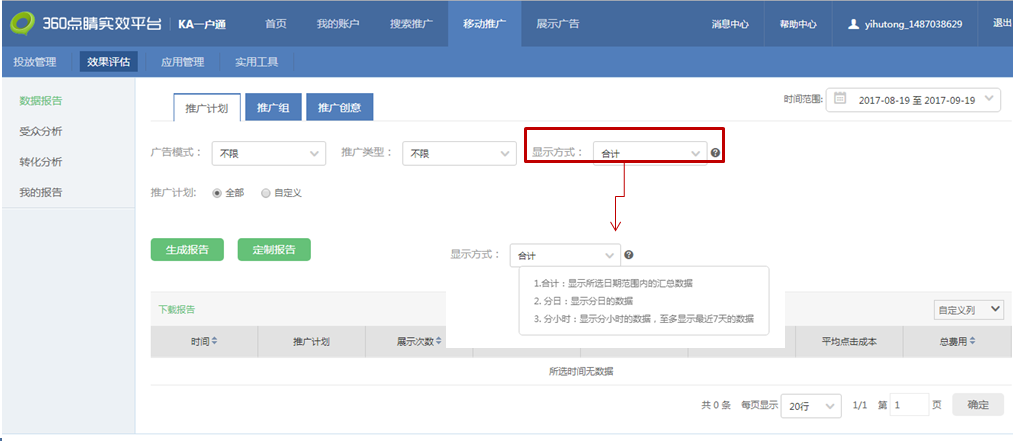Open the 自定义列 dropdown
The height and width of the screenshot is (441, 1013).
pos(967,310)
